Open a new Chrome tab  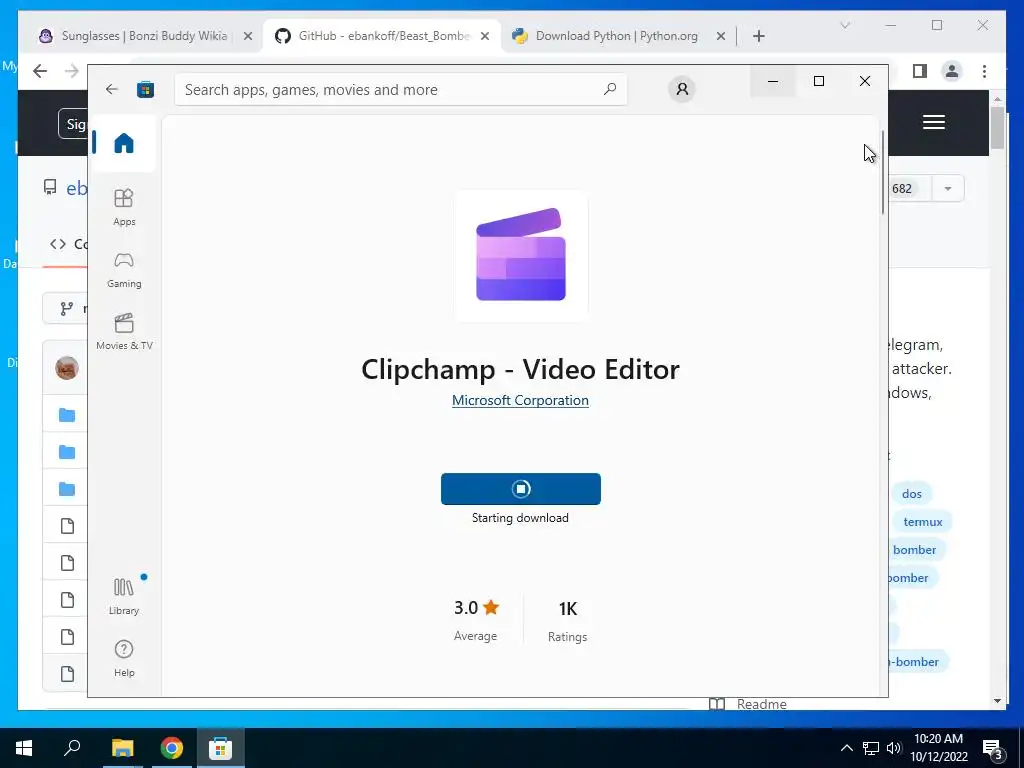point(758,37)
